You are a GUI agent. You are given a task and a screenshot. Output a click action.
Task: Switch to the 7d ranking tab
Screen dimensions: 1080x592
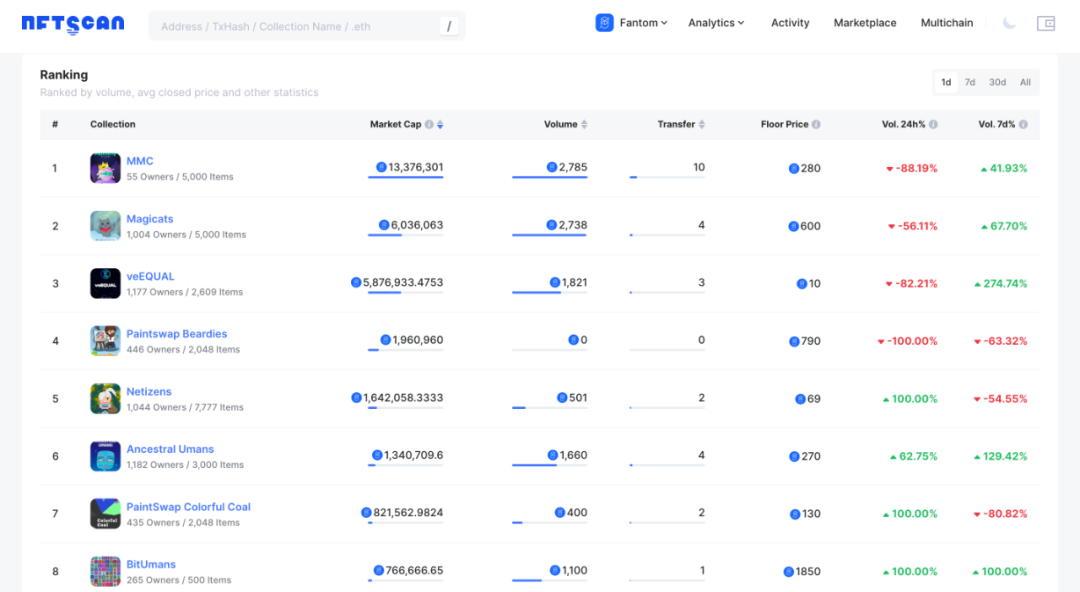(x=970, y=82)
